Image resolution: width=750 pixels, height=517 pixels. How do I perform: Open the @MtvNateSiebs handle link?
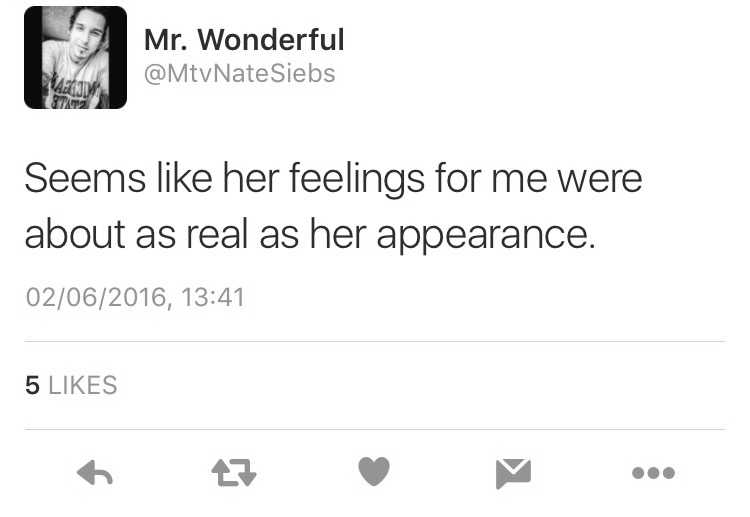(240, 74)
